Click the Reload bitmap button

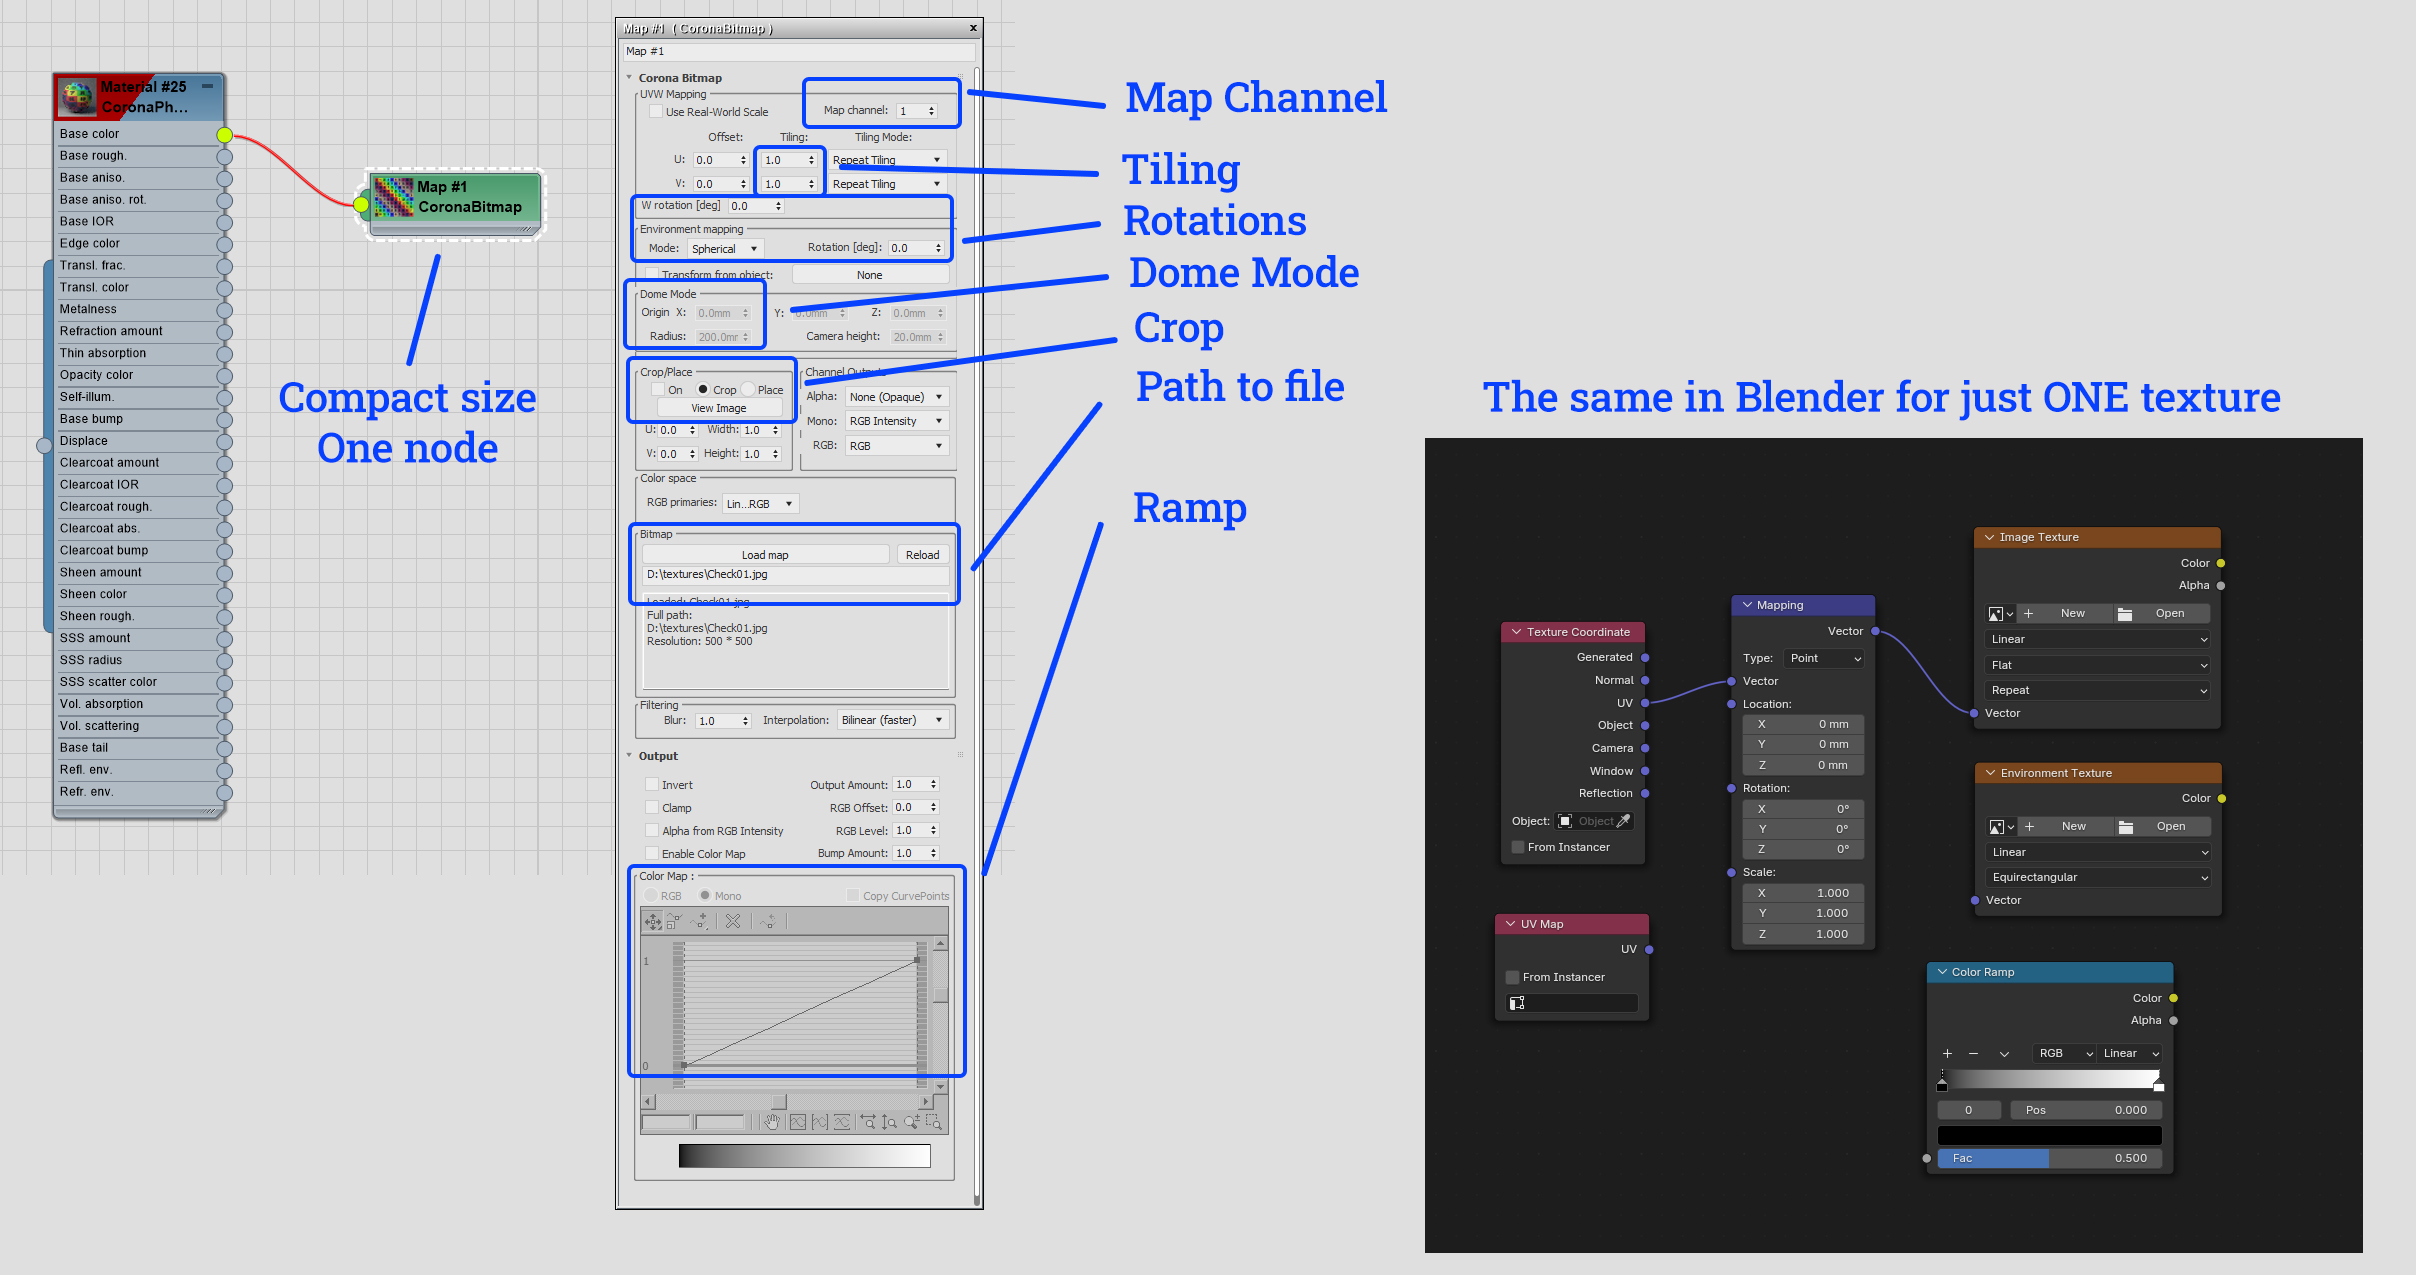922,555
